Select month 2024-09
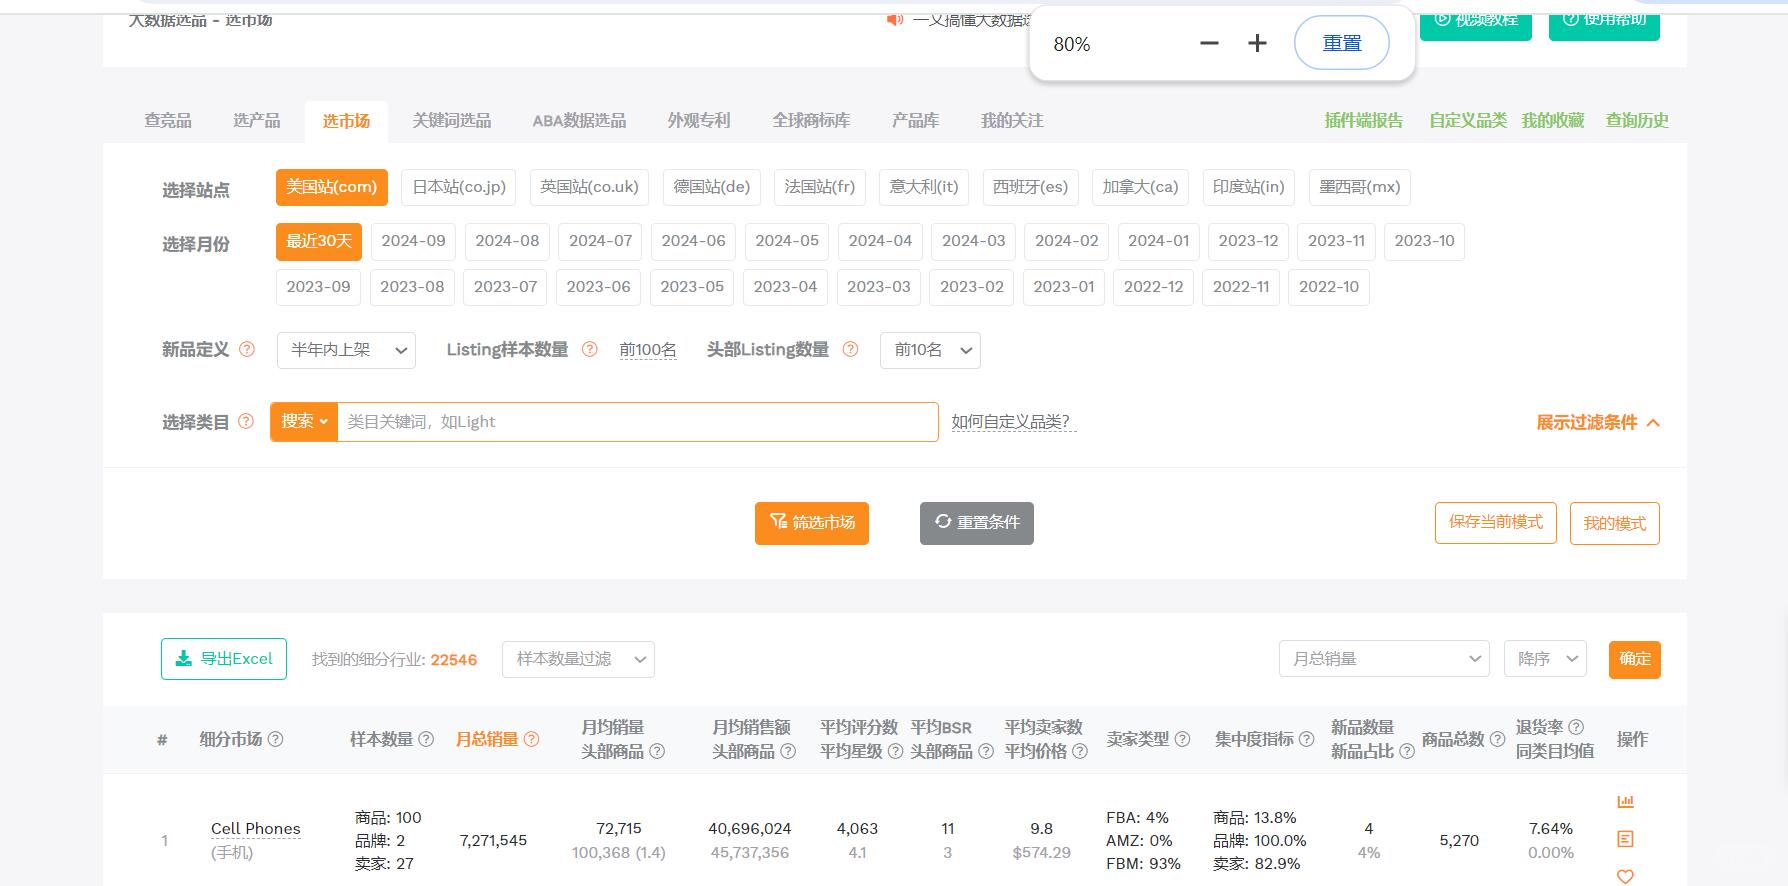Viewport: 1788px width, 886px height. click(413, 241)
